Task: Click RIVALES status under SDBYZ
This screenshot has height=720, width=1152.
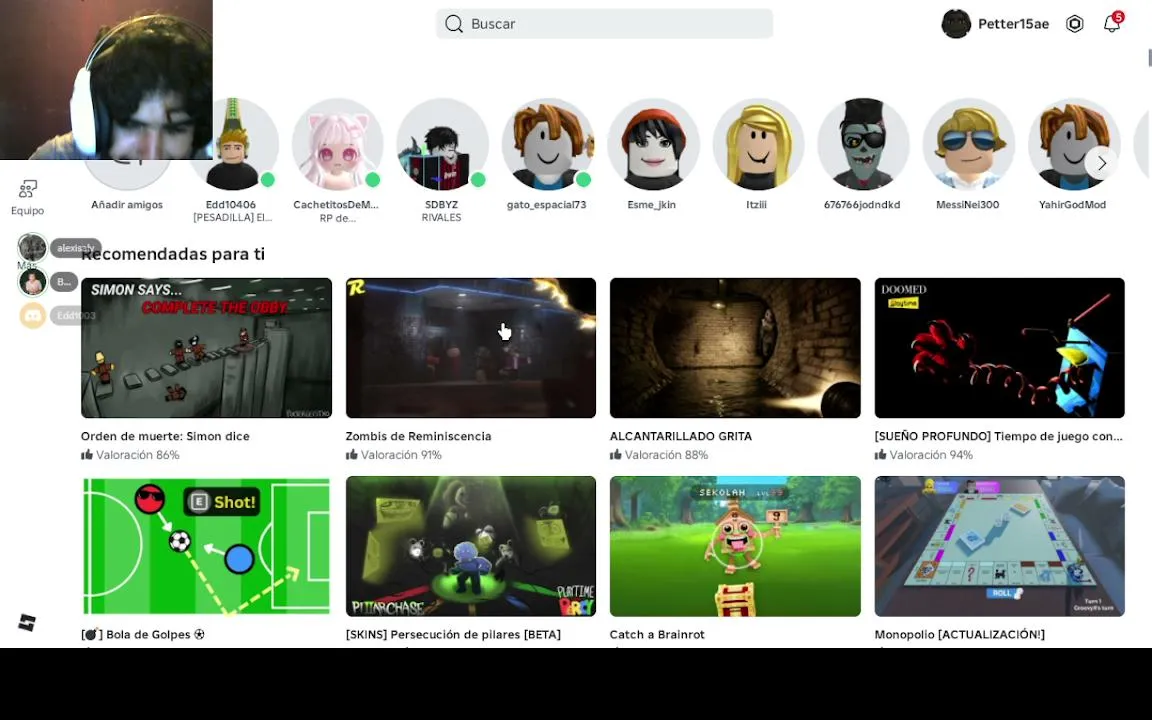Action: tap(442, 218)
